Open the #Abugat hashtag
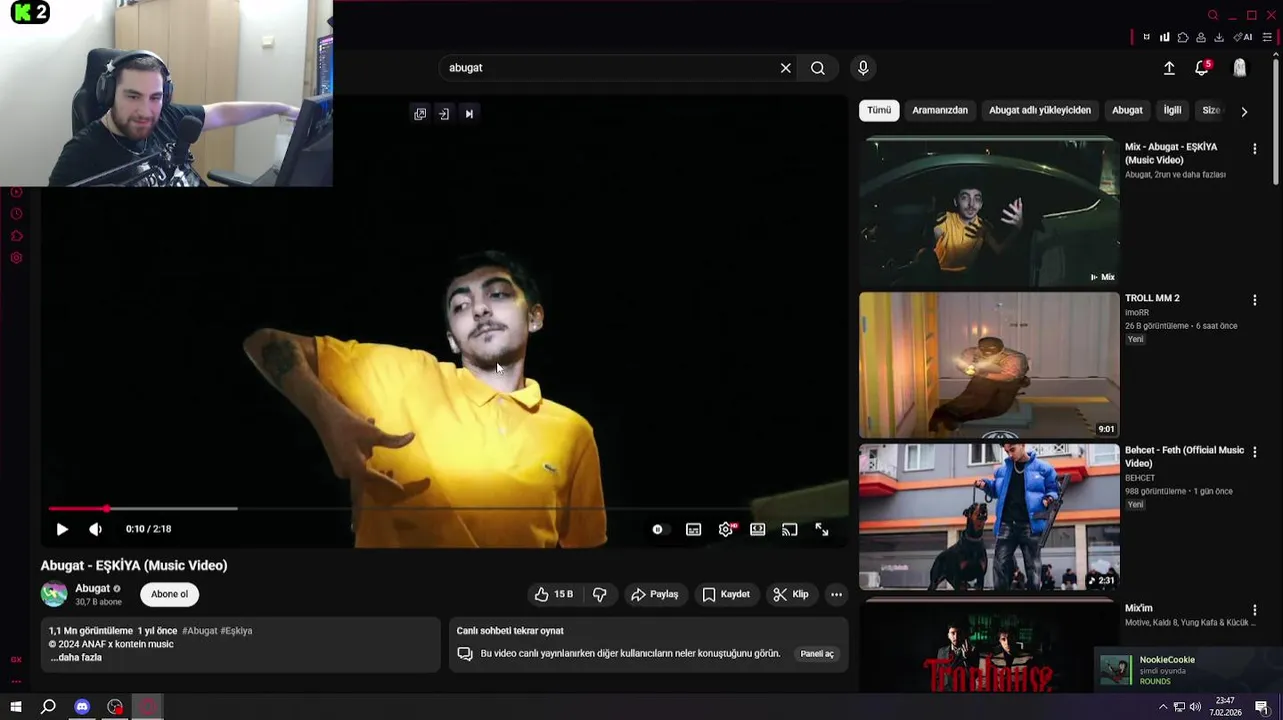The image size is (1283, 720). click(199, 631)
